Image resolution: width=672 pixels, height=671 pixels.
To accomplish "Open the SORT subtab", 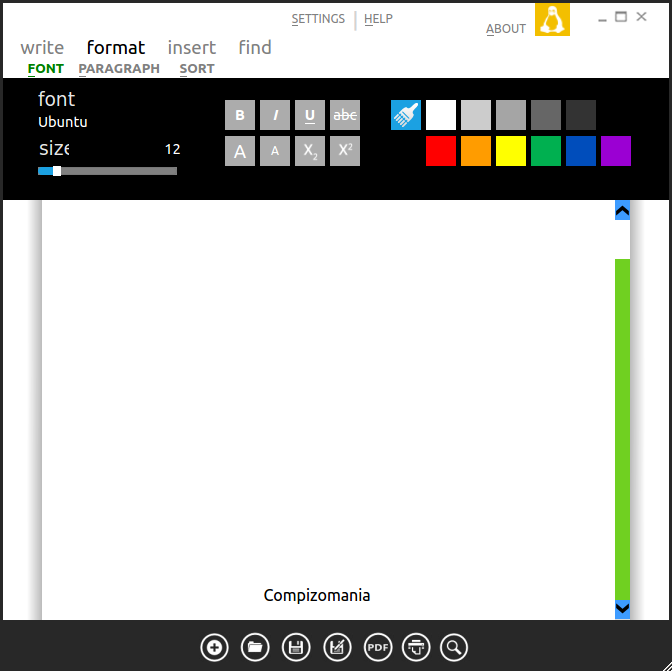I will pyautogui.click(x=197, y=69).
